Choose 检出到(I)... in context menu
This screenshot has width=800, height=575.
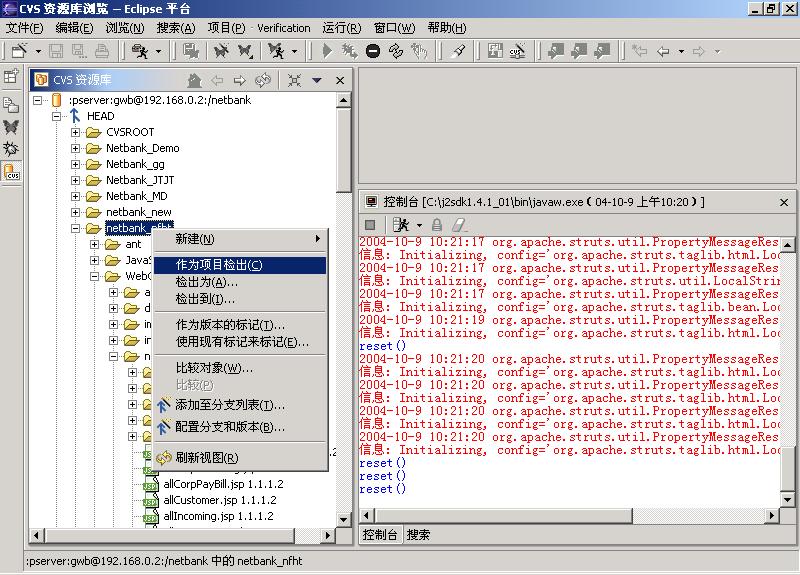[x=240, y=298]
